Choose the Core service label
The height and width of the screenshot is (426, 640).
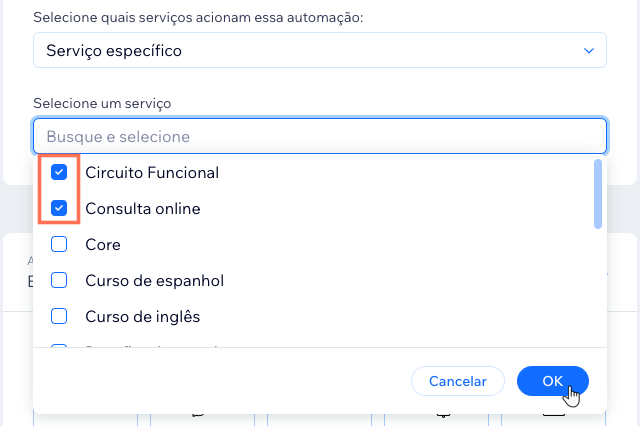click(103, 245)
